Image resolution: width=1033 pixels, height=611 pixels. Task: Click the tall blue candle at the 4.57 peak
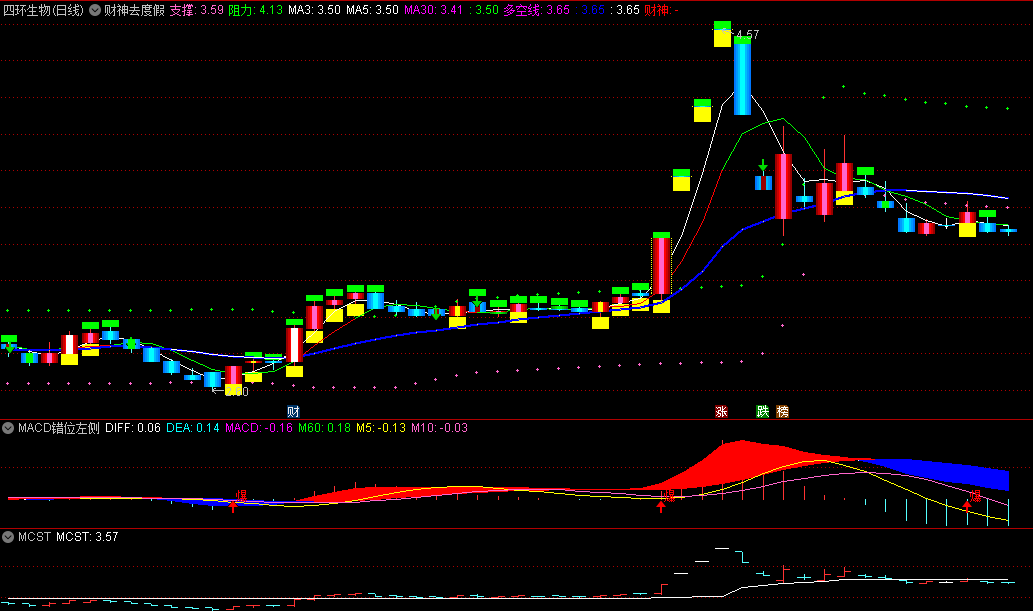(x=742, y=79)
